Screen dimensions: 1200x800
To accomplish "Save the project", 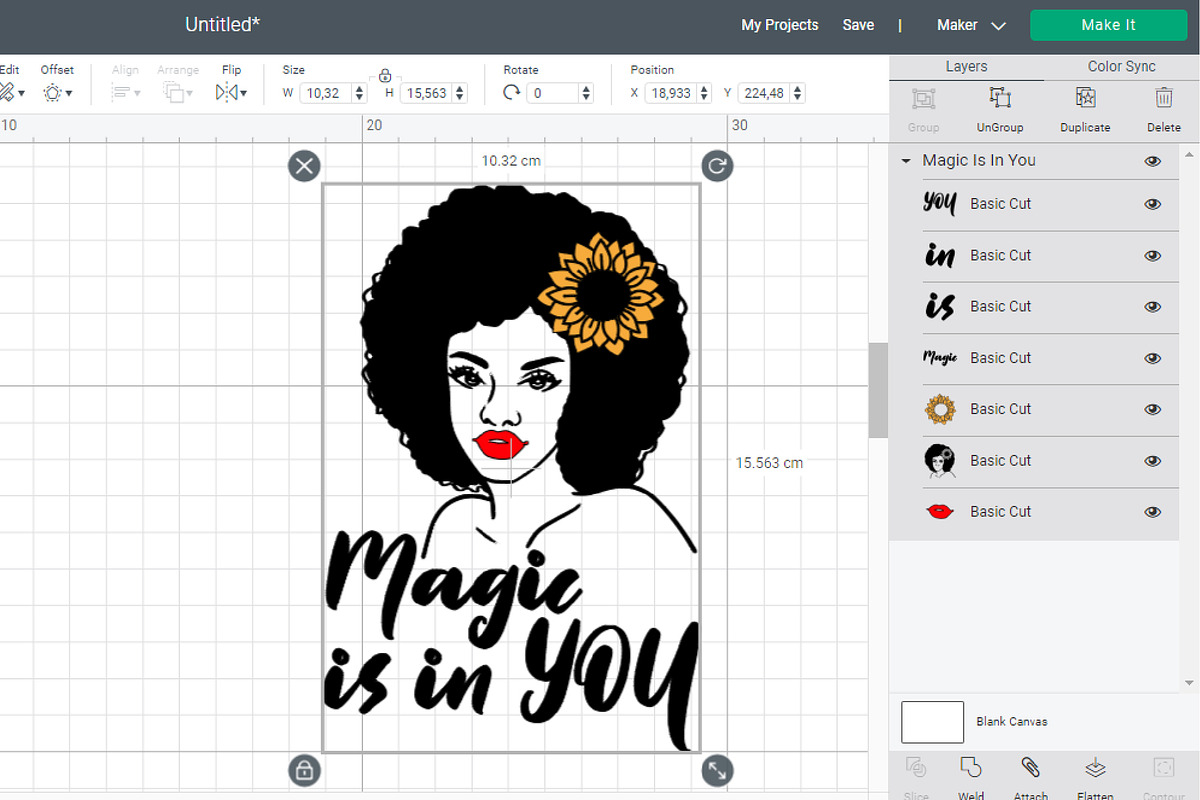I will [858, 25].
